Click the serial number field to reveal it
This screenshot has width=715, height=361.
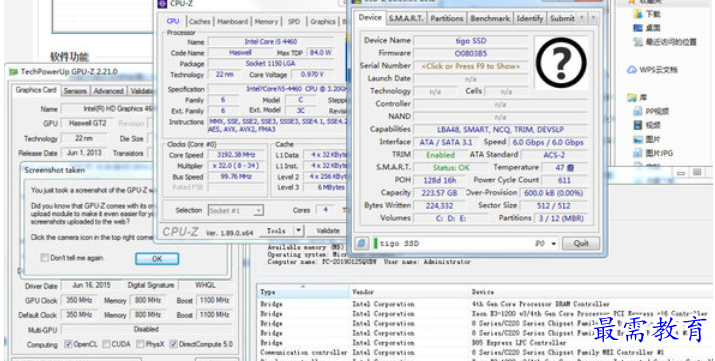(x=470, y=66)
